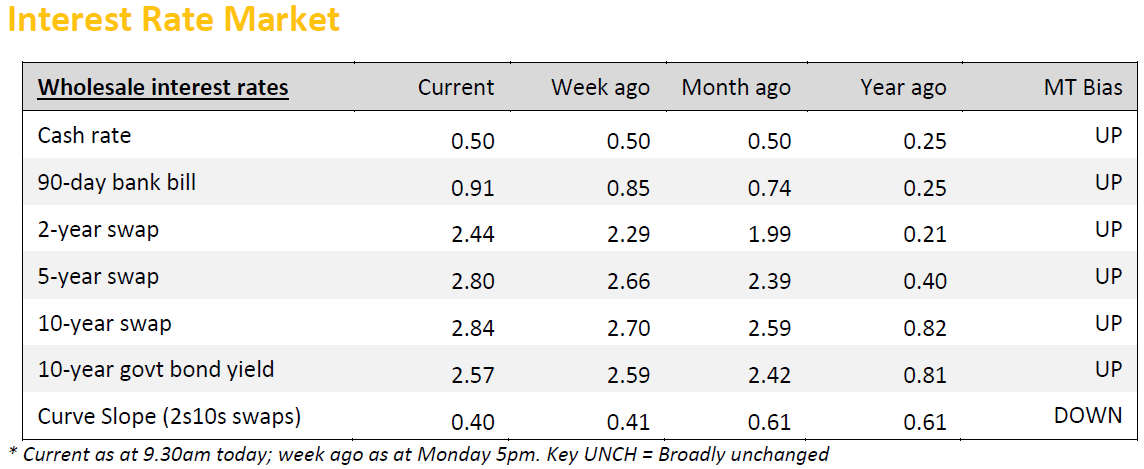Viewport: 1144px width, 469px height.
Task: Select month-ago 90-day bank bill value 0.74
Action: point(769,188)
